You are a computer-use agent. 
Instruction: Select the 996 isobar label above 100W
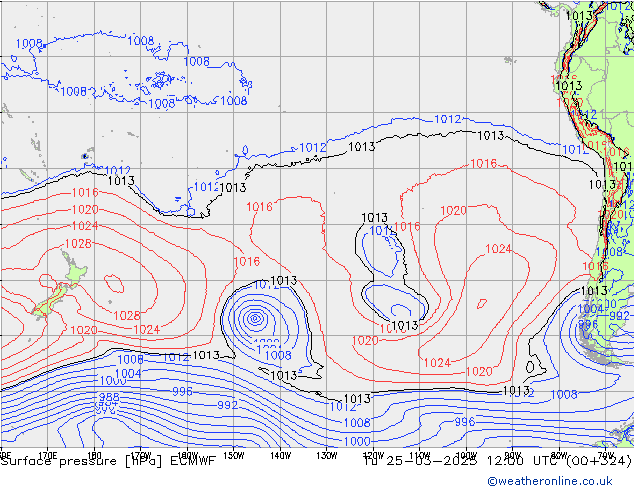pos(465,422)
